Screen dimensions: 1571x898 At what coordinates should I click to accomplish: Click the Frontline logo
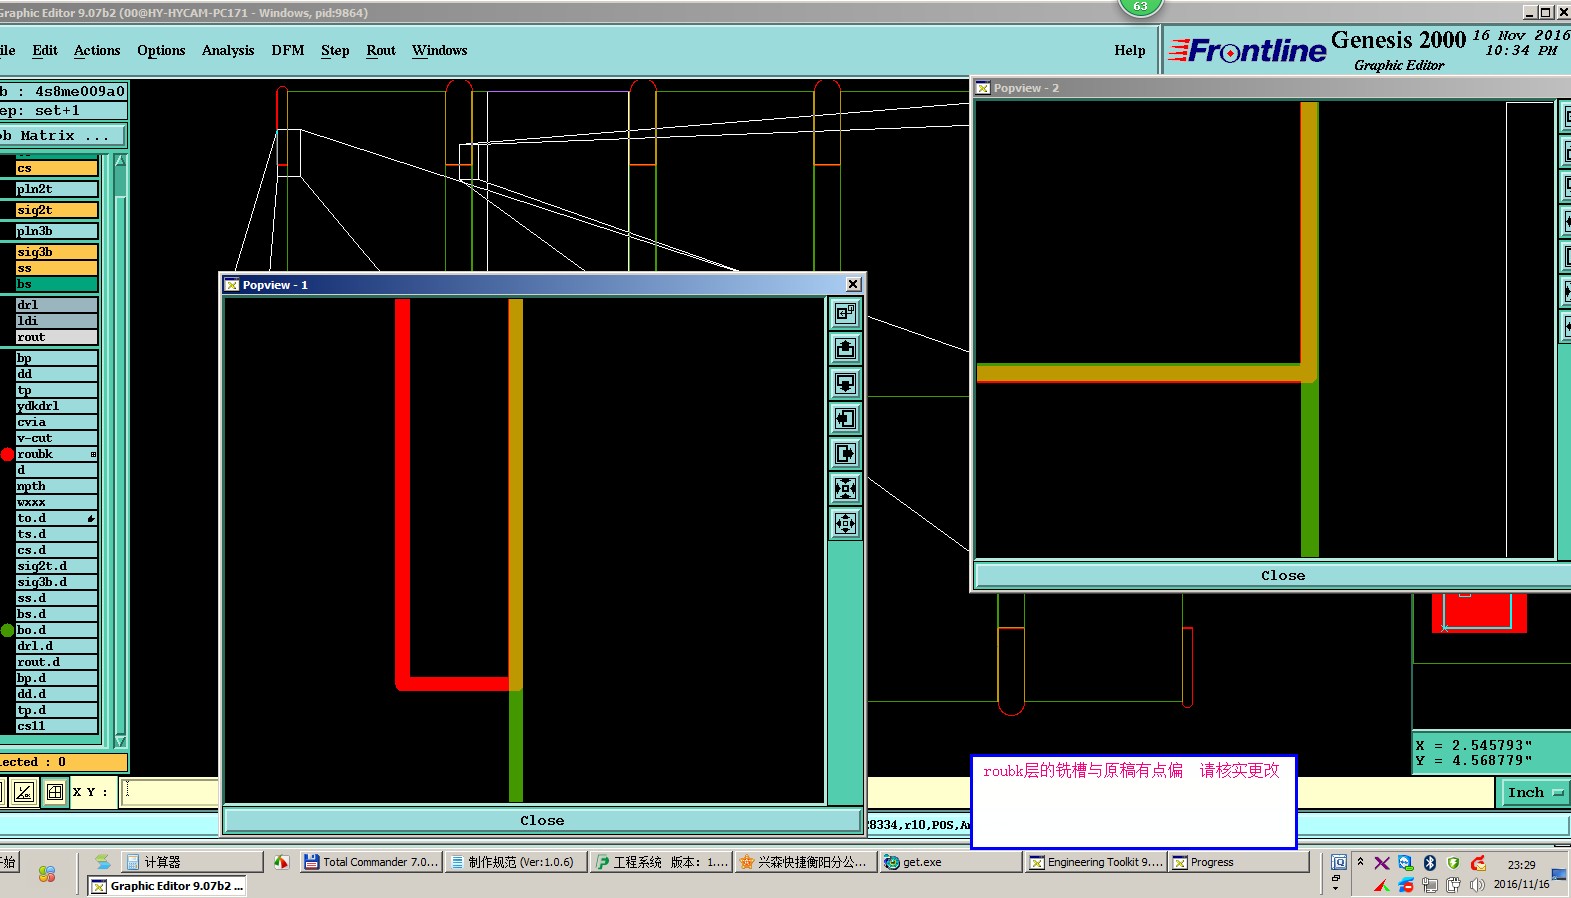tap(1247, 50)
